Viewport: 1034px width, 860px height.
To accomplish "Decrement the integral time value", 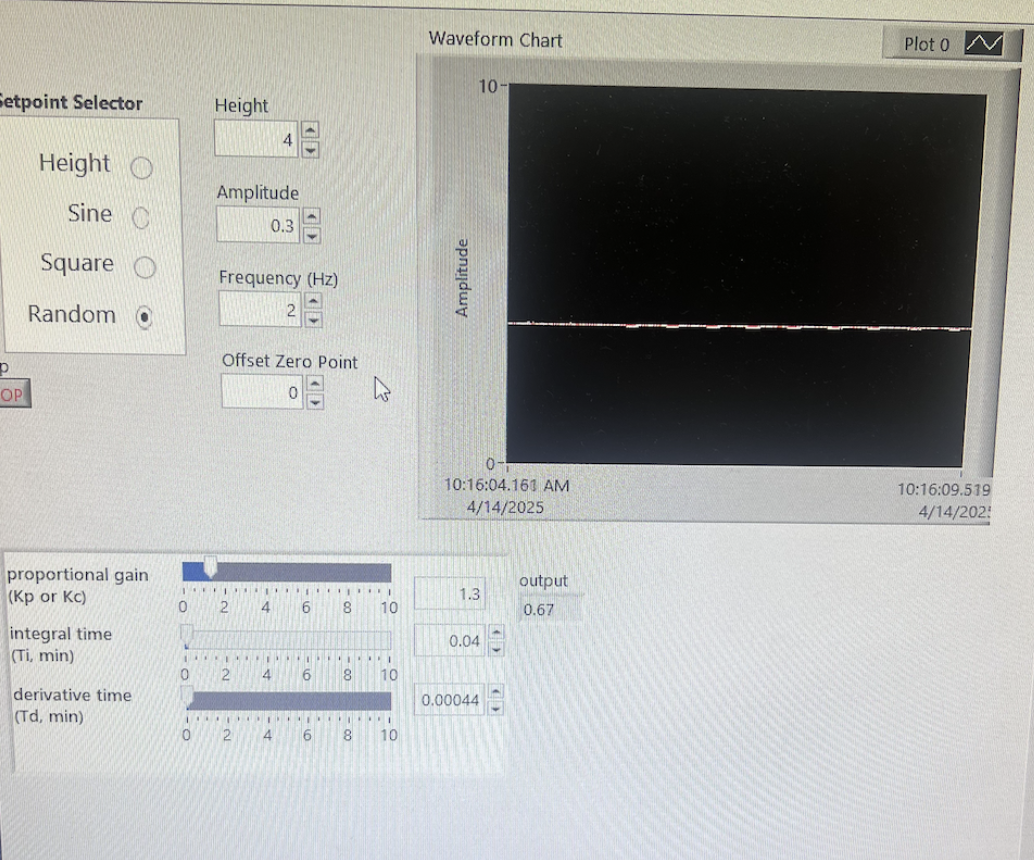I will coord(496,649).
